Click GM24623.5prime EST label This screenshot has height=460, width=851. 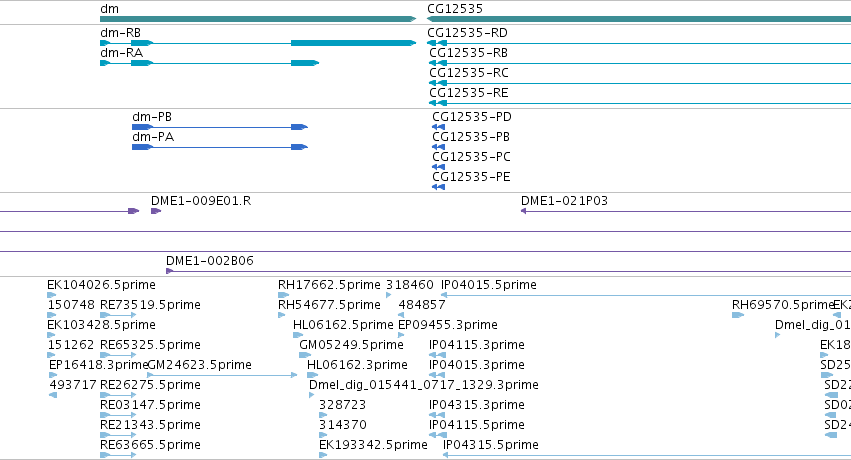tap(200, 365)
